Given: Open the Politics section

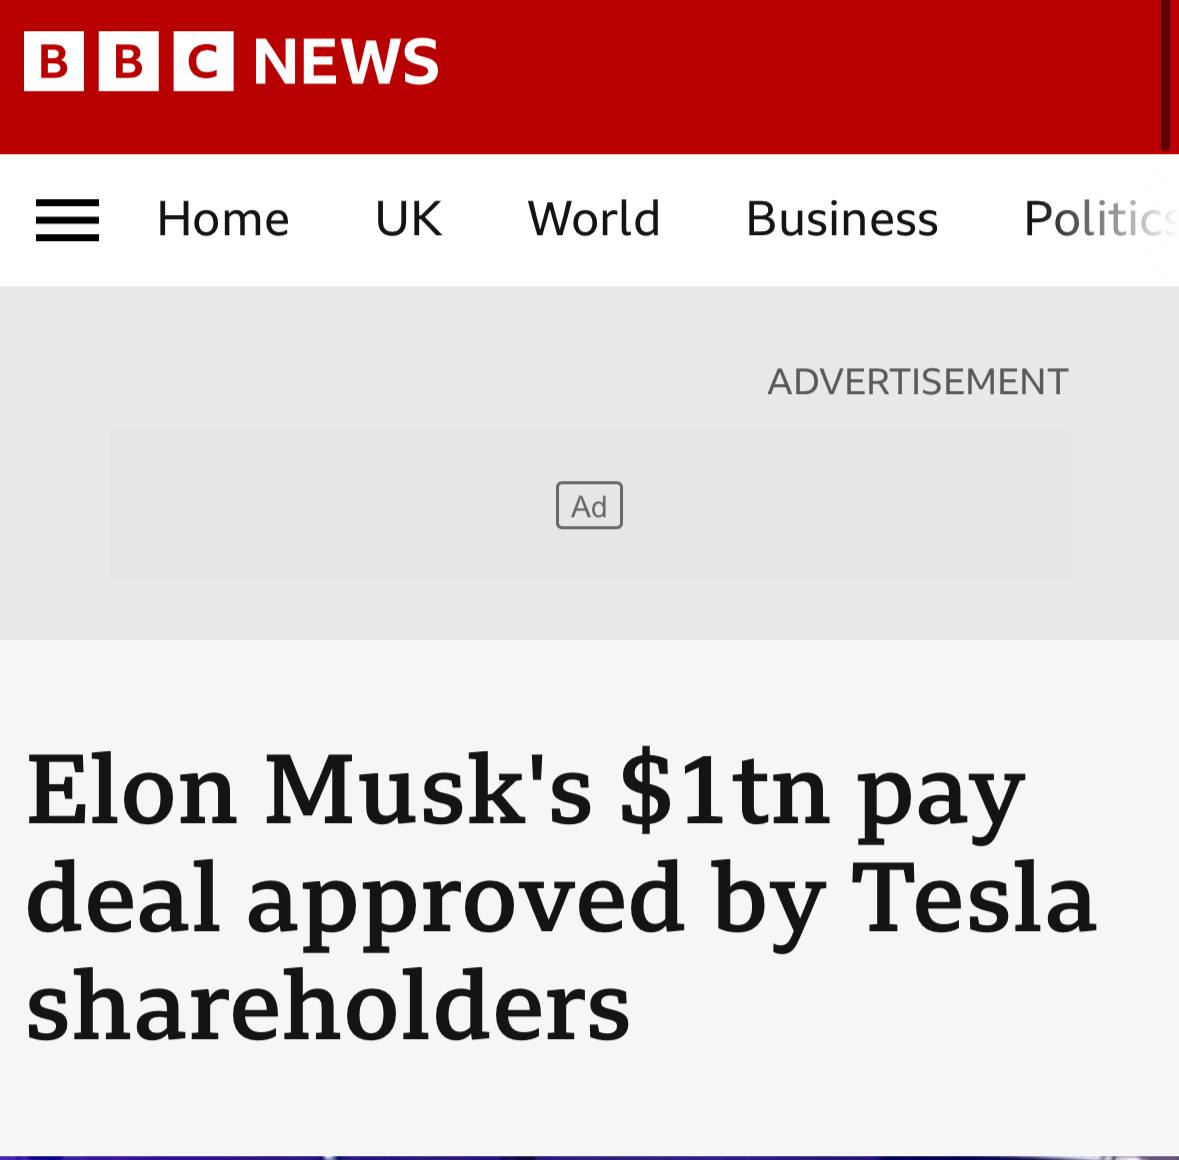Looking at the screenshot, I should [1099, 219].
